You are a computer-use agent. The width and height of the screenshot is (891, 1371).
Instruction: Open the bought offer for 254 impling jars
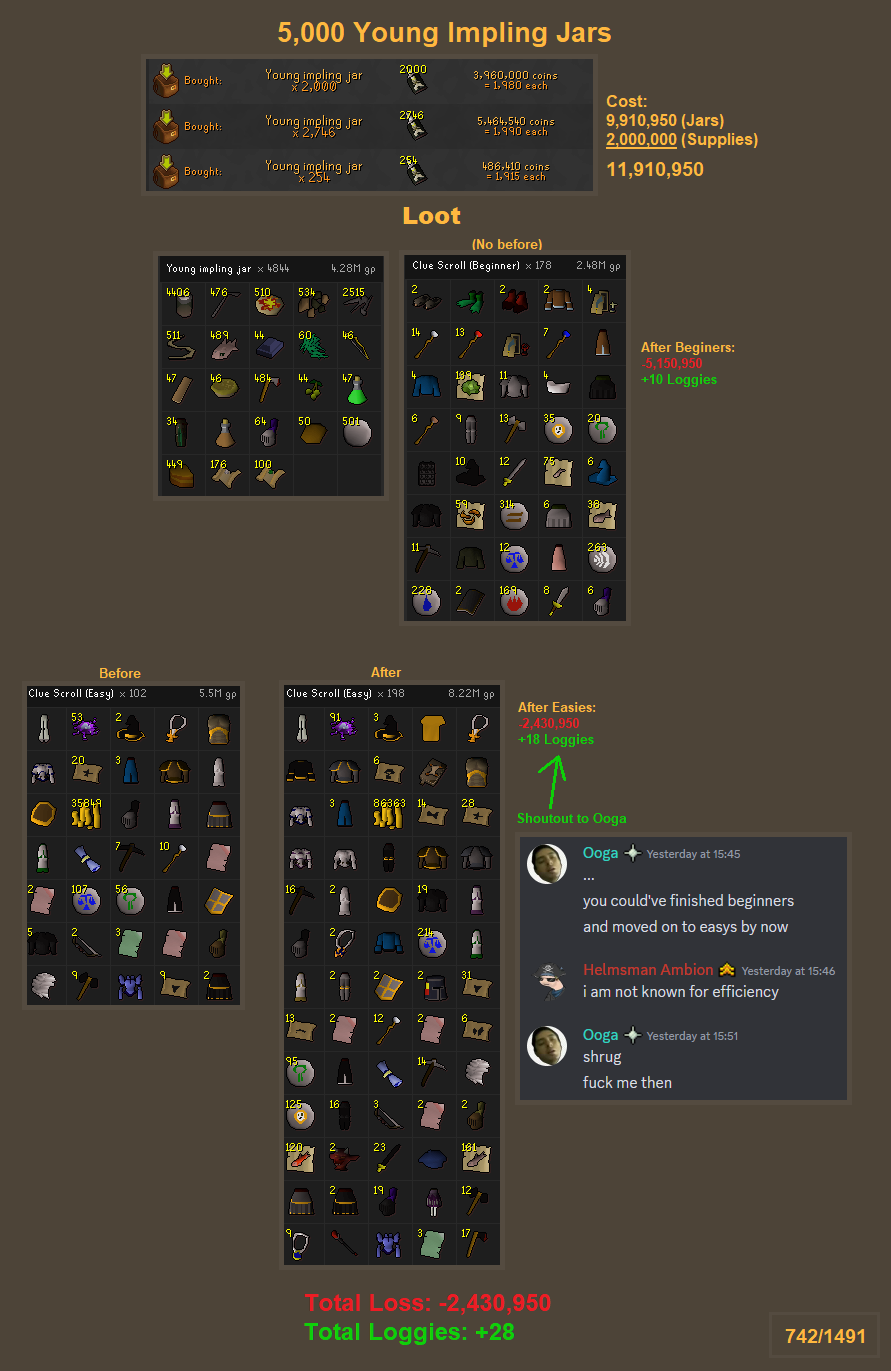369,171
